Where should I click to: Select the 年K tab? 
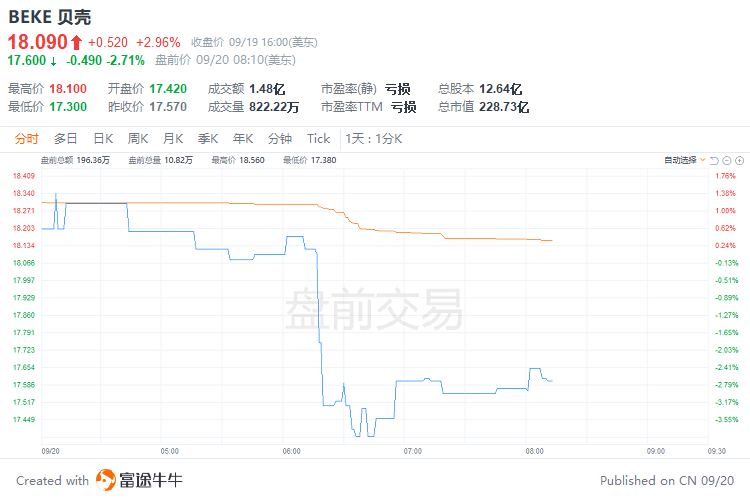243,139
